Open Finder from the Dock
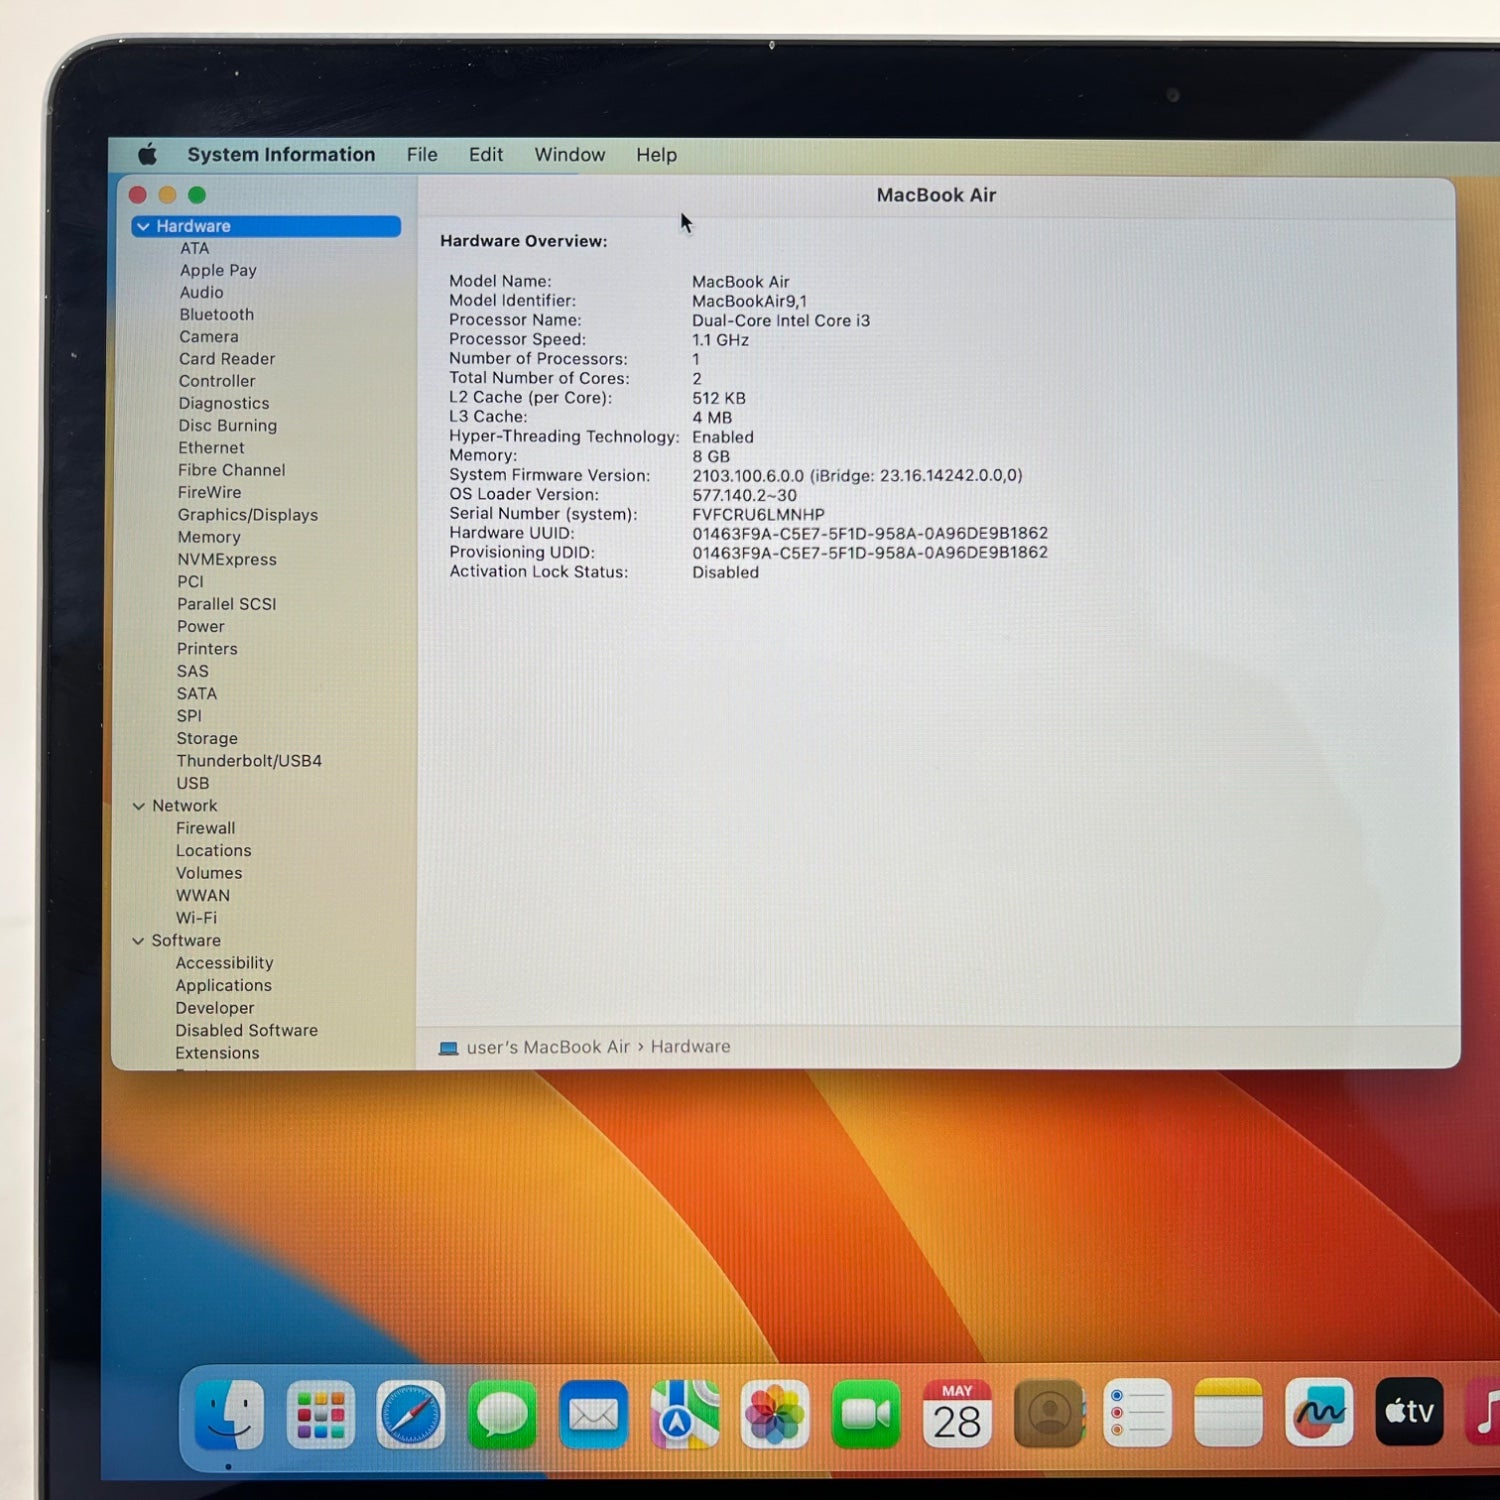This screenshot has height=1500, width=1500. point(229,1415)
